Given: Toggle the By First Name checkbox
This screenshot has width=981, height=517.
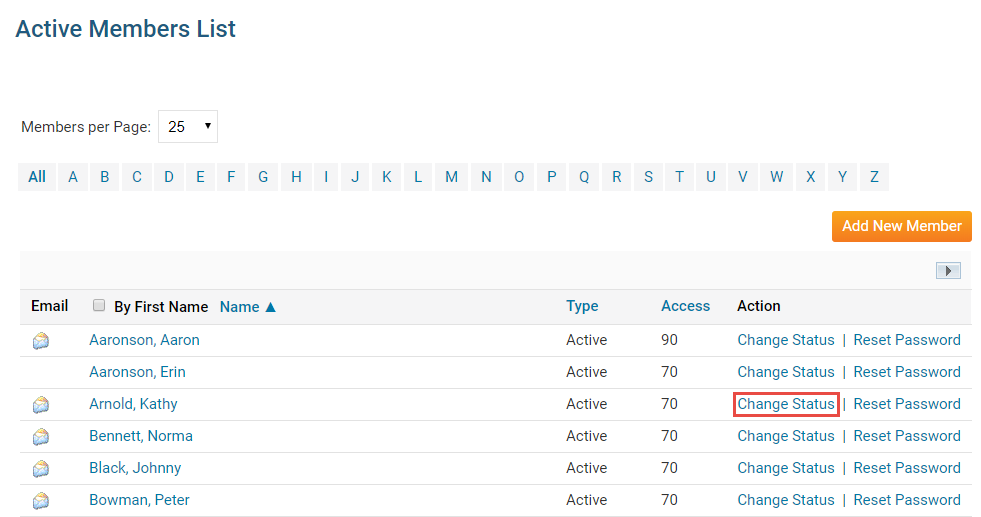Looking at the screenshot, I should [99, 306].
